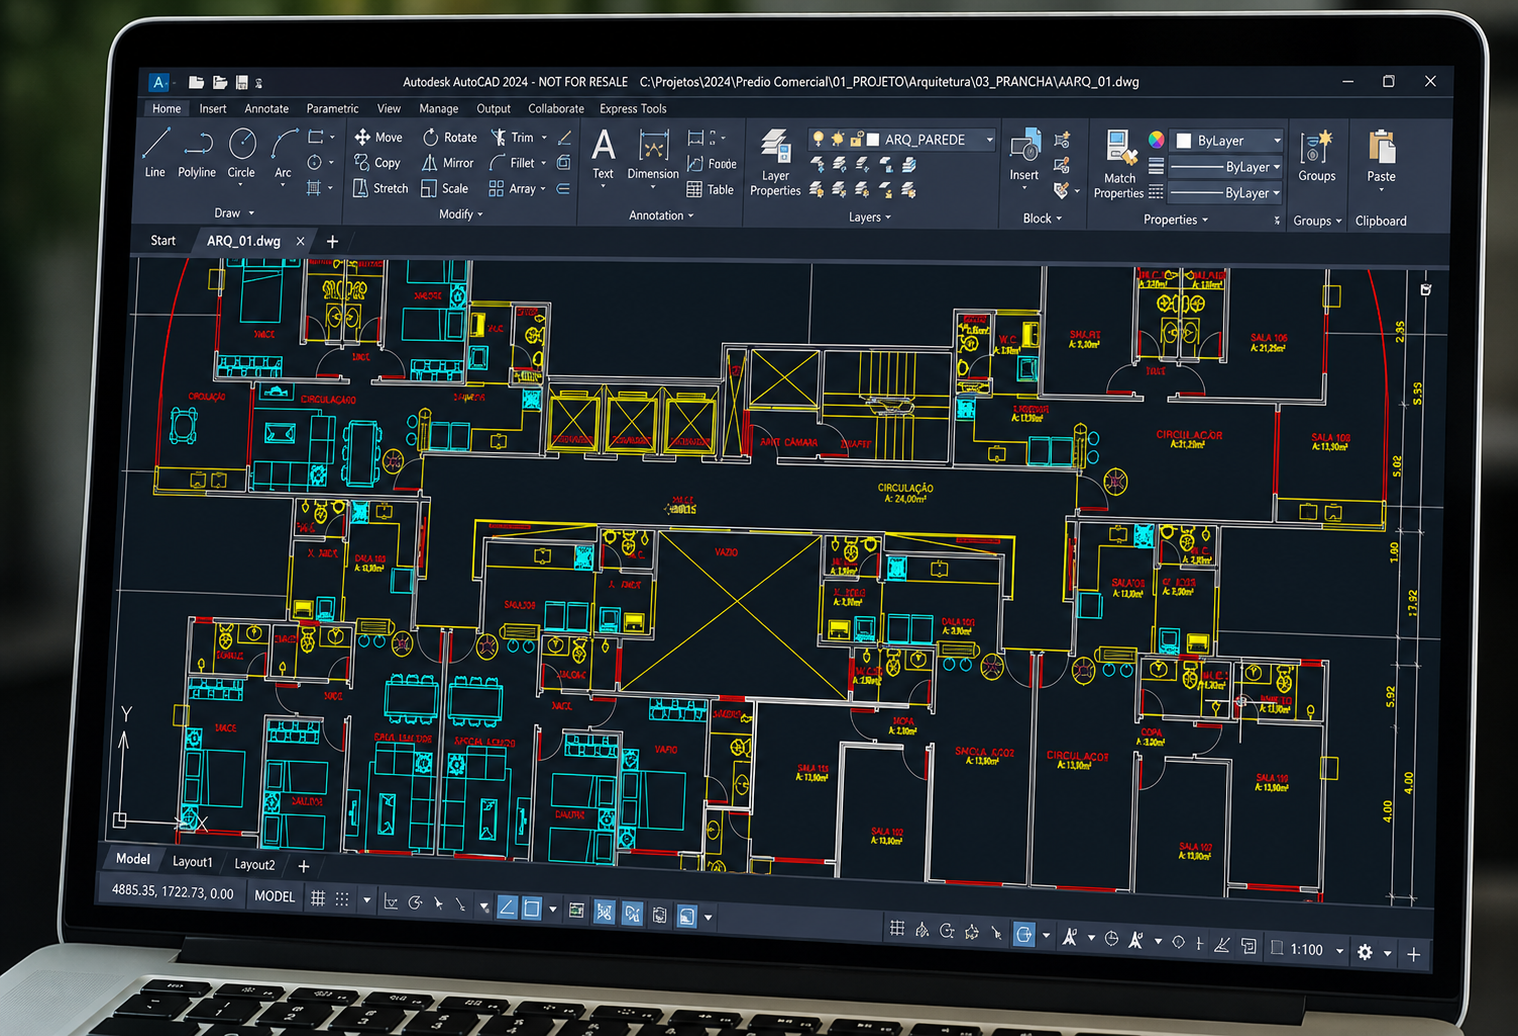This screenshot has height=1036, width=1518.
Task: Expand the Modify panel
Action: coord(461,214)
